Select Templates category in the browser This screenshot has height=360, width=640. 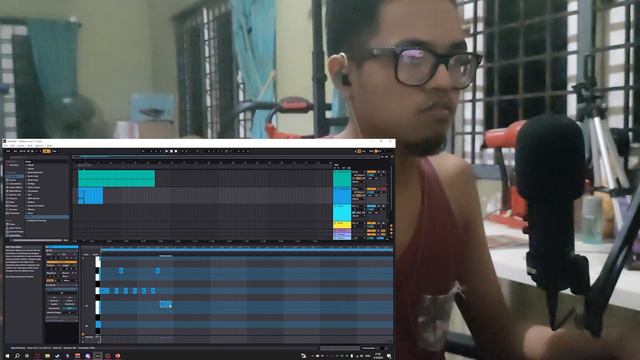(14, 213)
